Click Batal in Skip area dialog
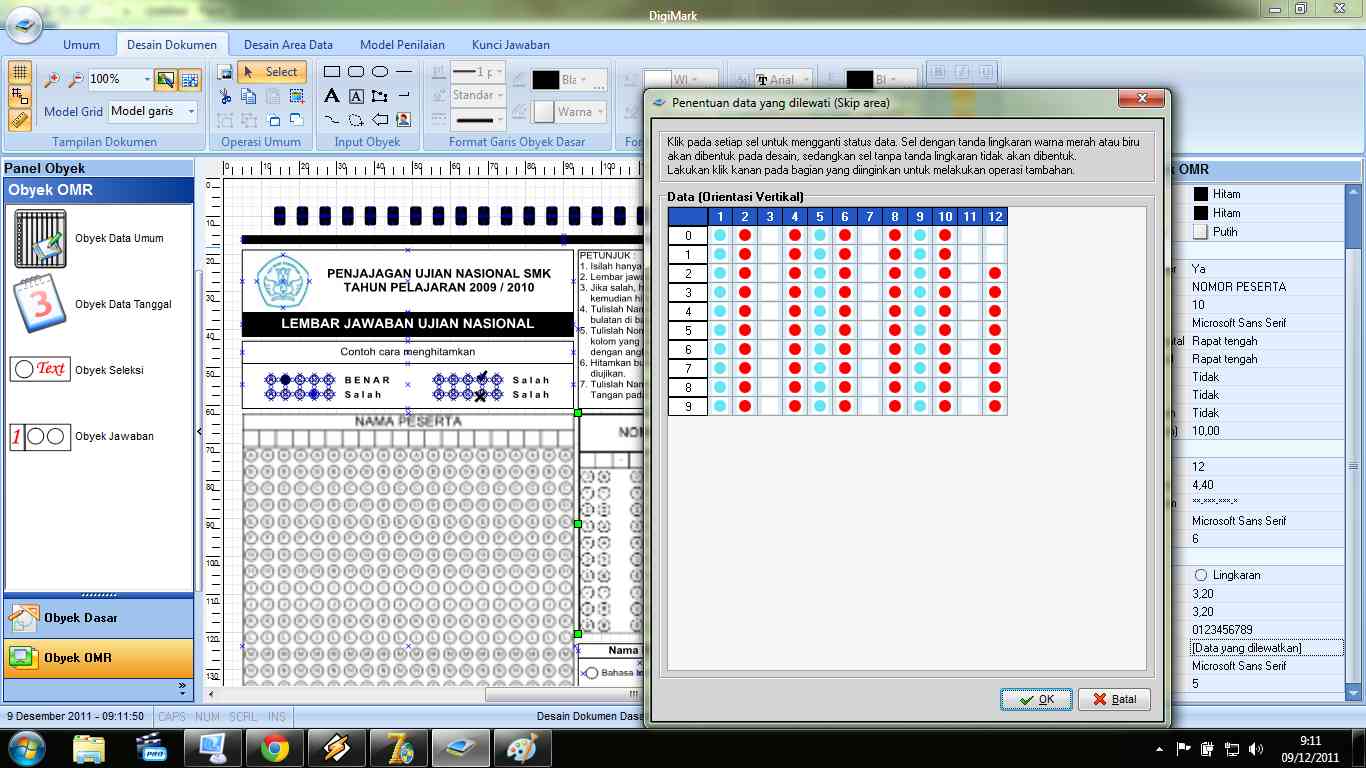The width and height of the screenshot is (1366, 768). pos(1114,699)
